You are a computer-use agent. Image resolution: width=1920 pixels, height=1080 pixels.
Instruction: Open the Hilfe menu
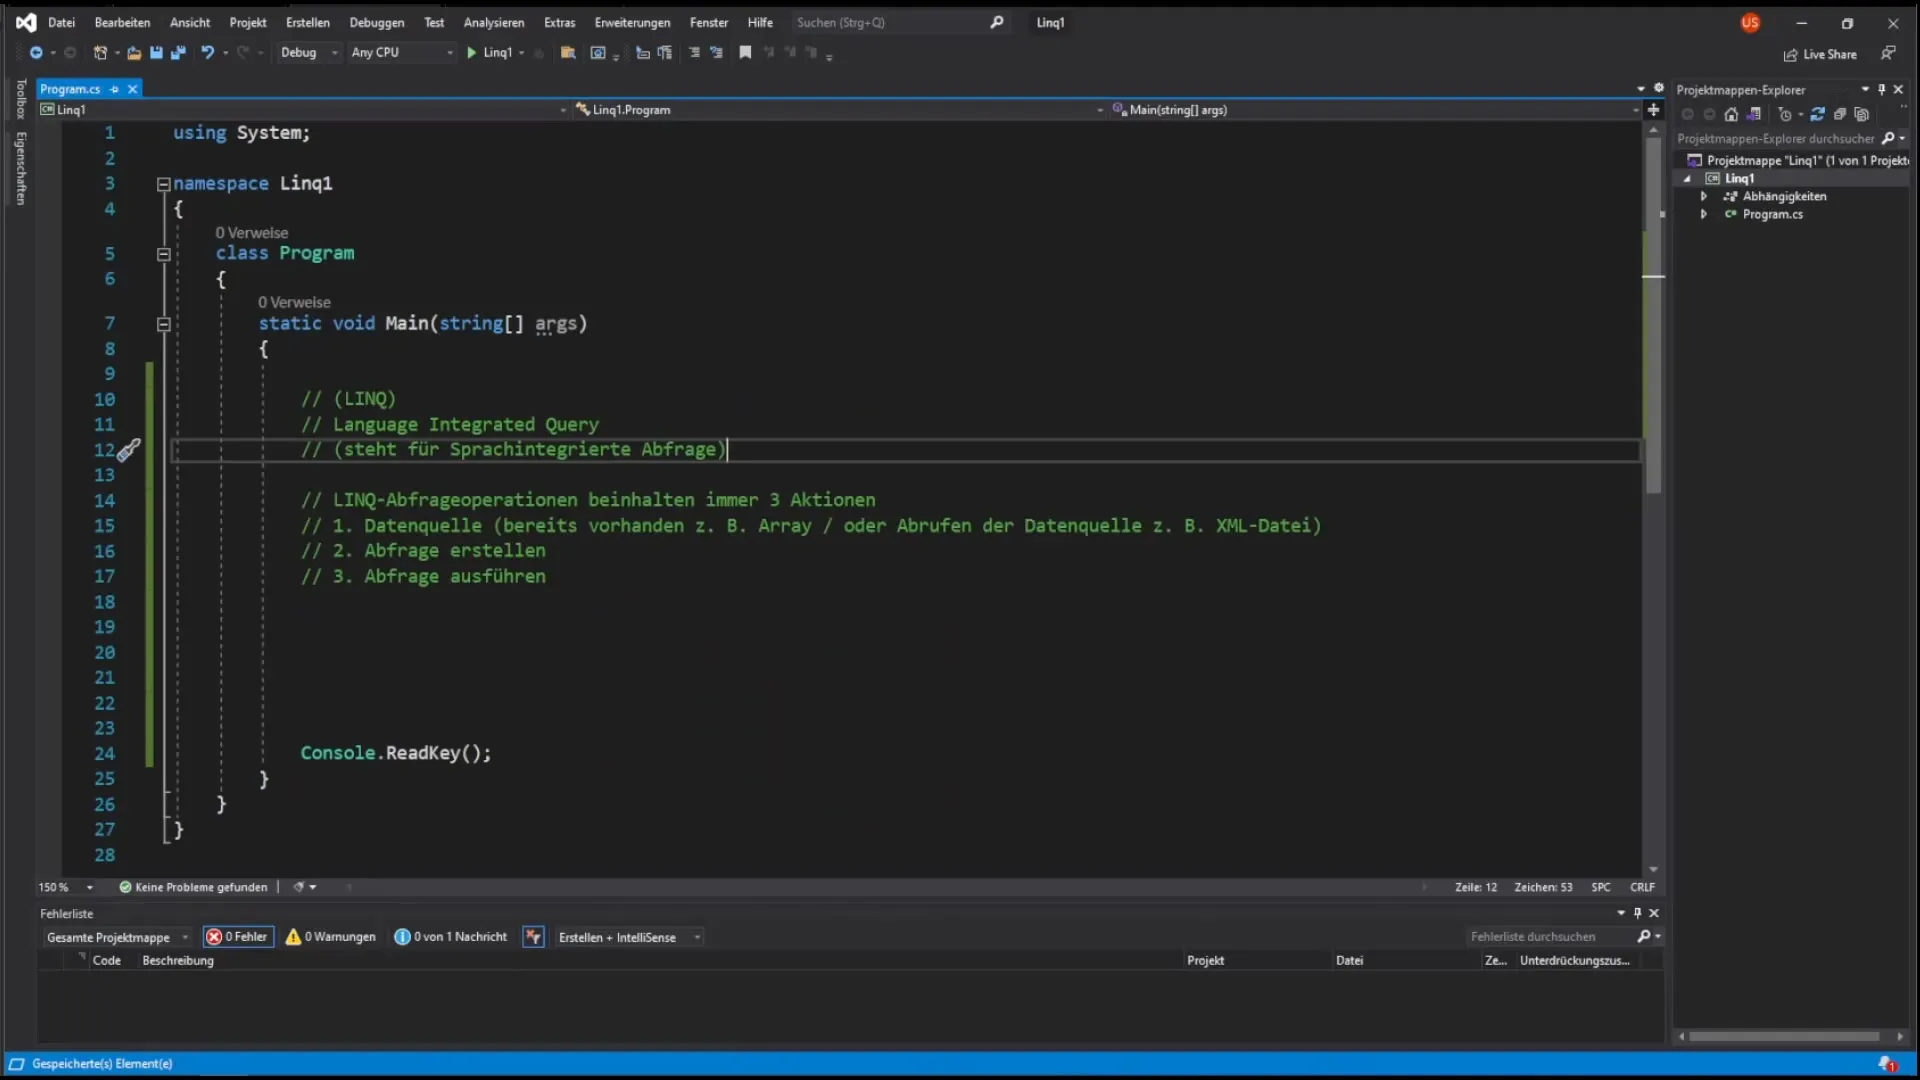tap(760, 22)
